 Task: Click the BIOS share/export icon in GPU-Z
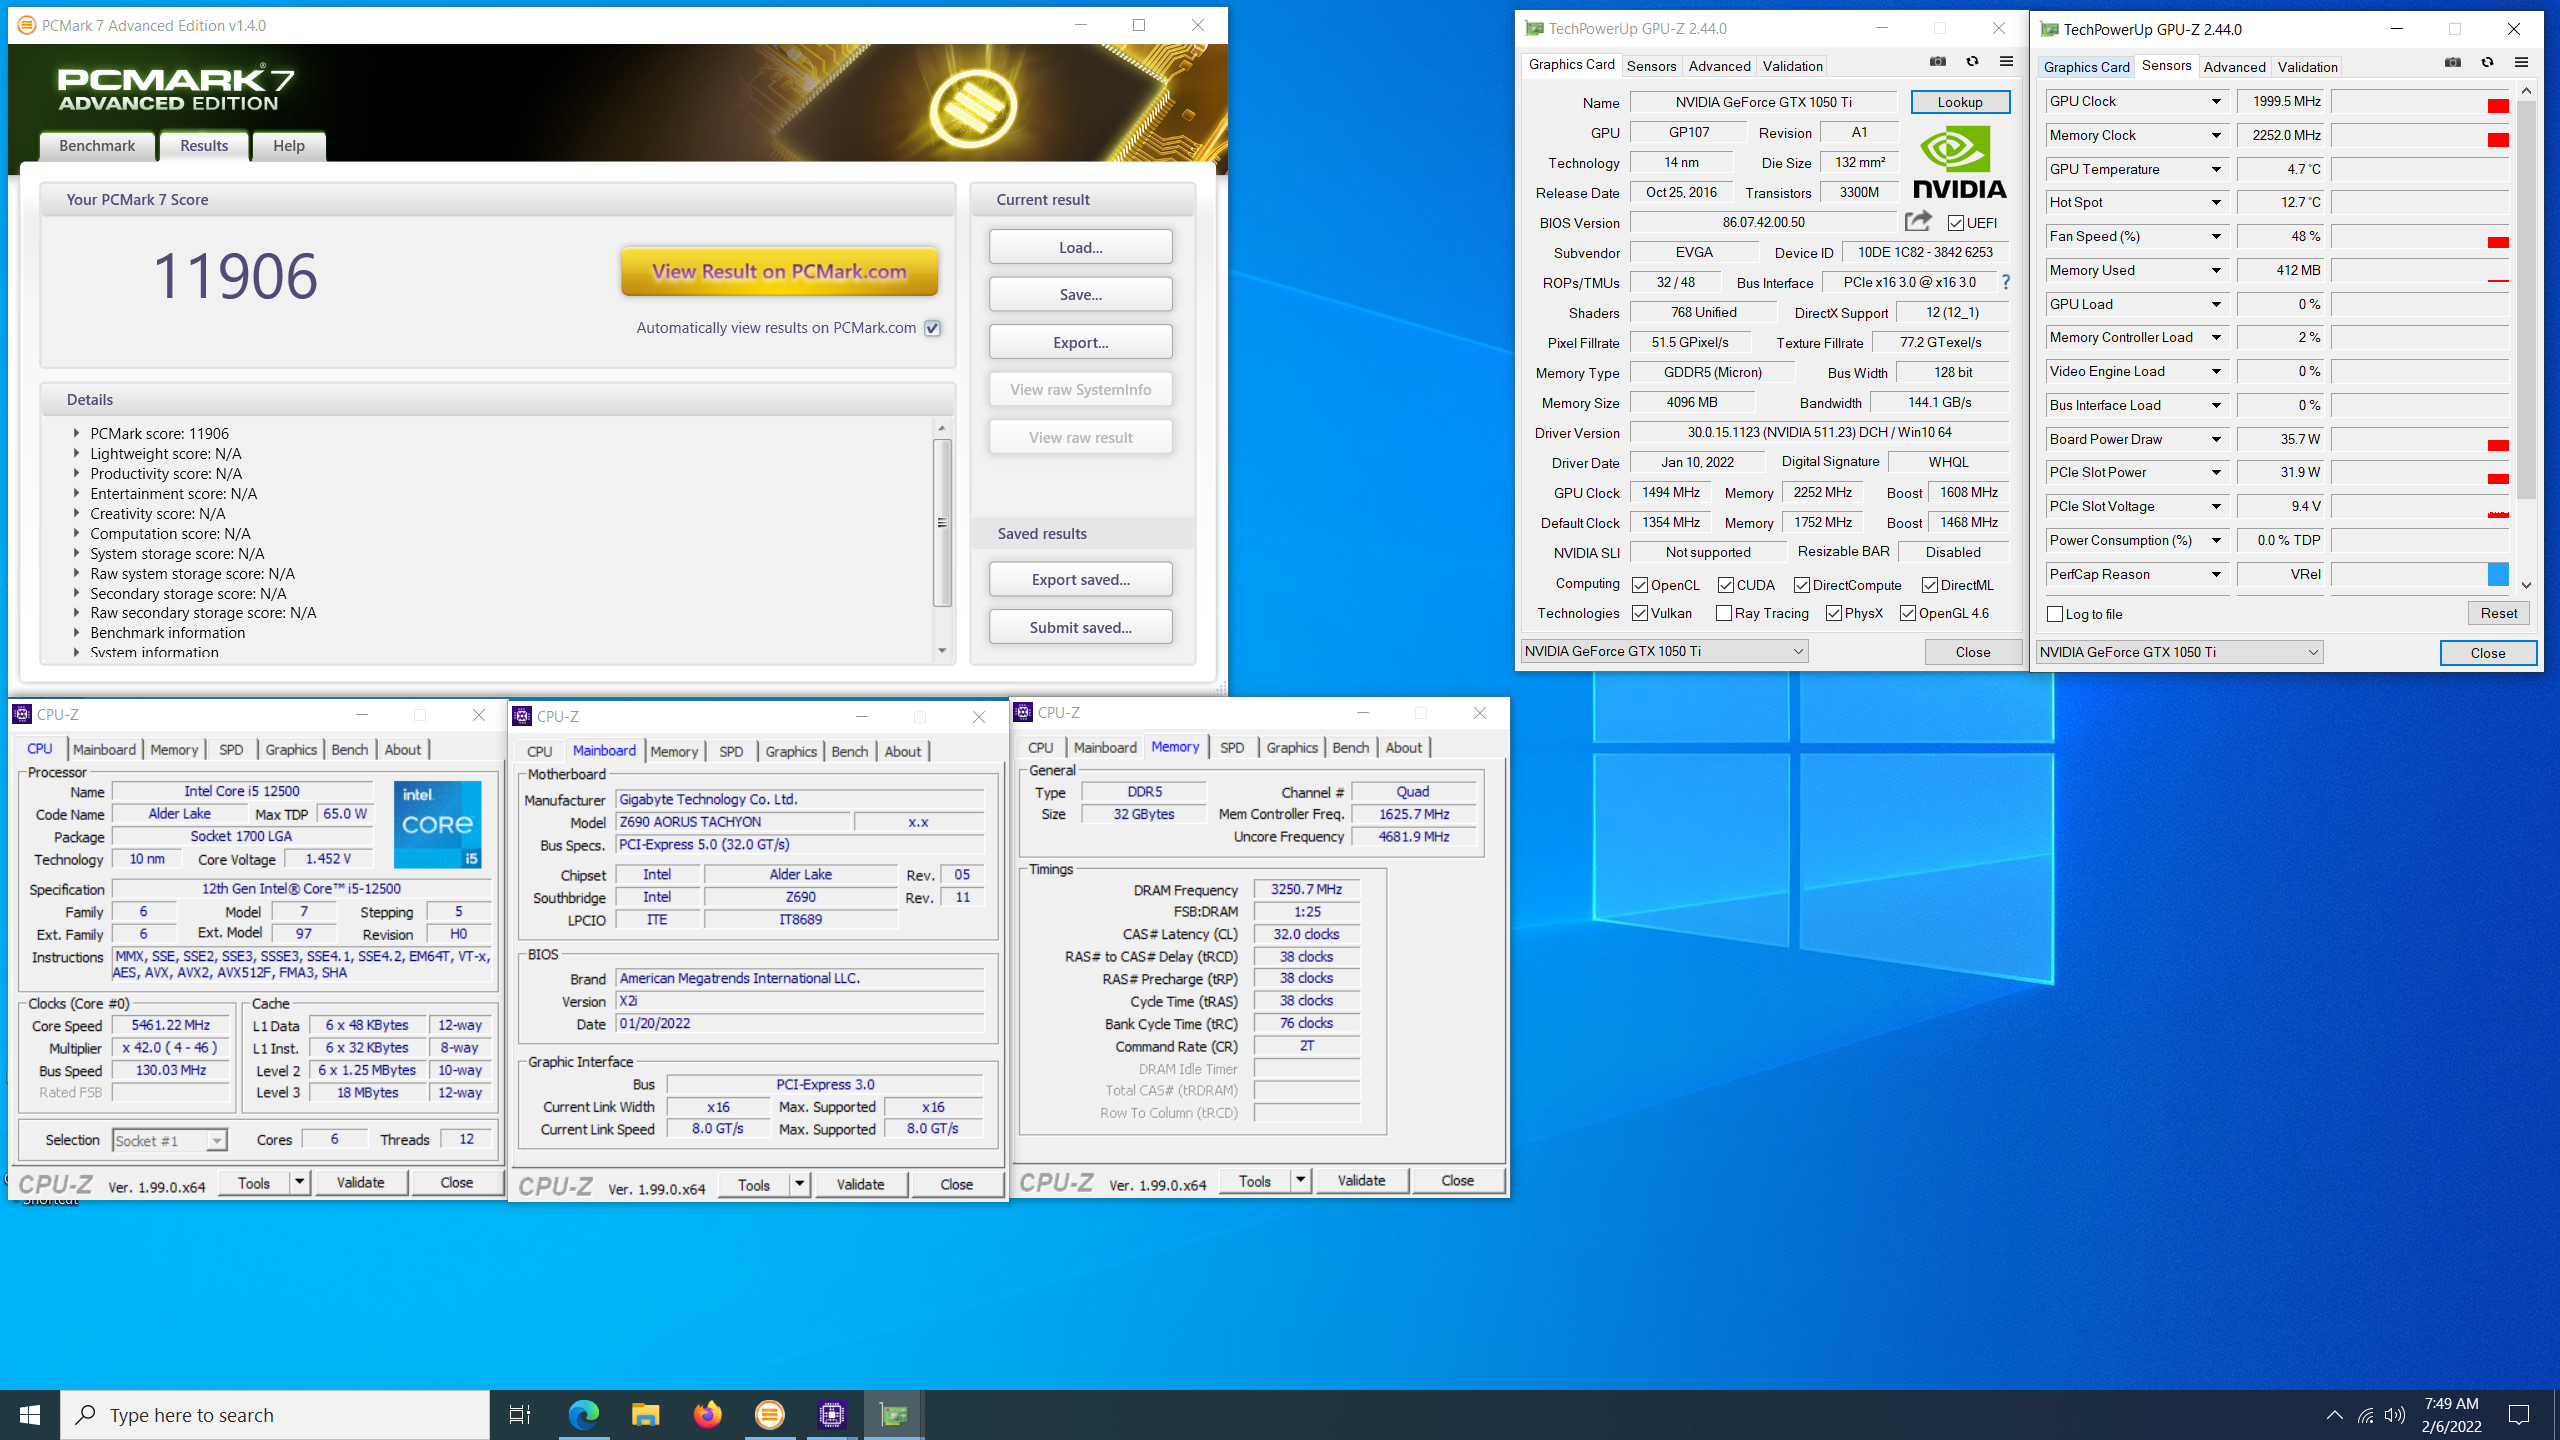click(x=1918, y=222)
